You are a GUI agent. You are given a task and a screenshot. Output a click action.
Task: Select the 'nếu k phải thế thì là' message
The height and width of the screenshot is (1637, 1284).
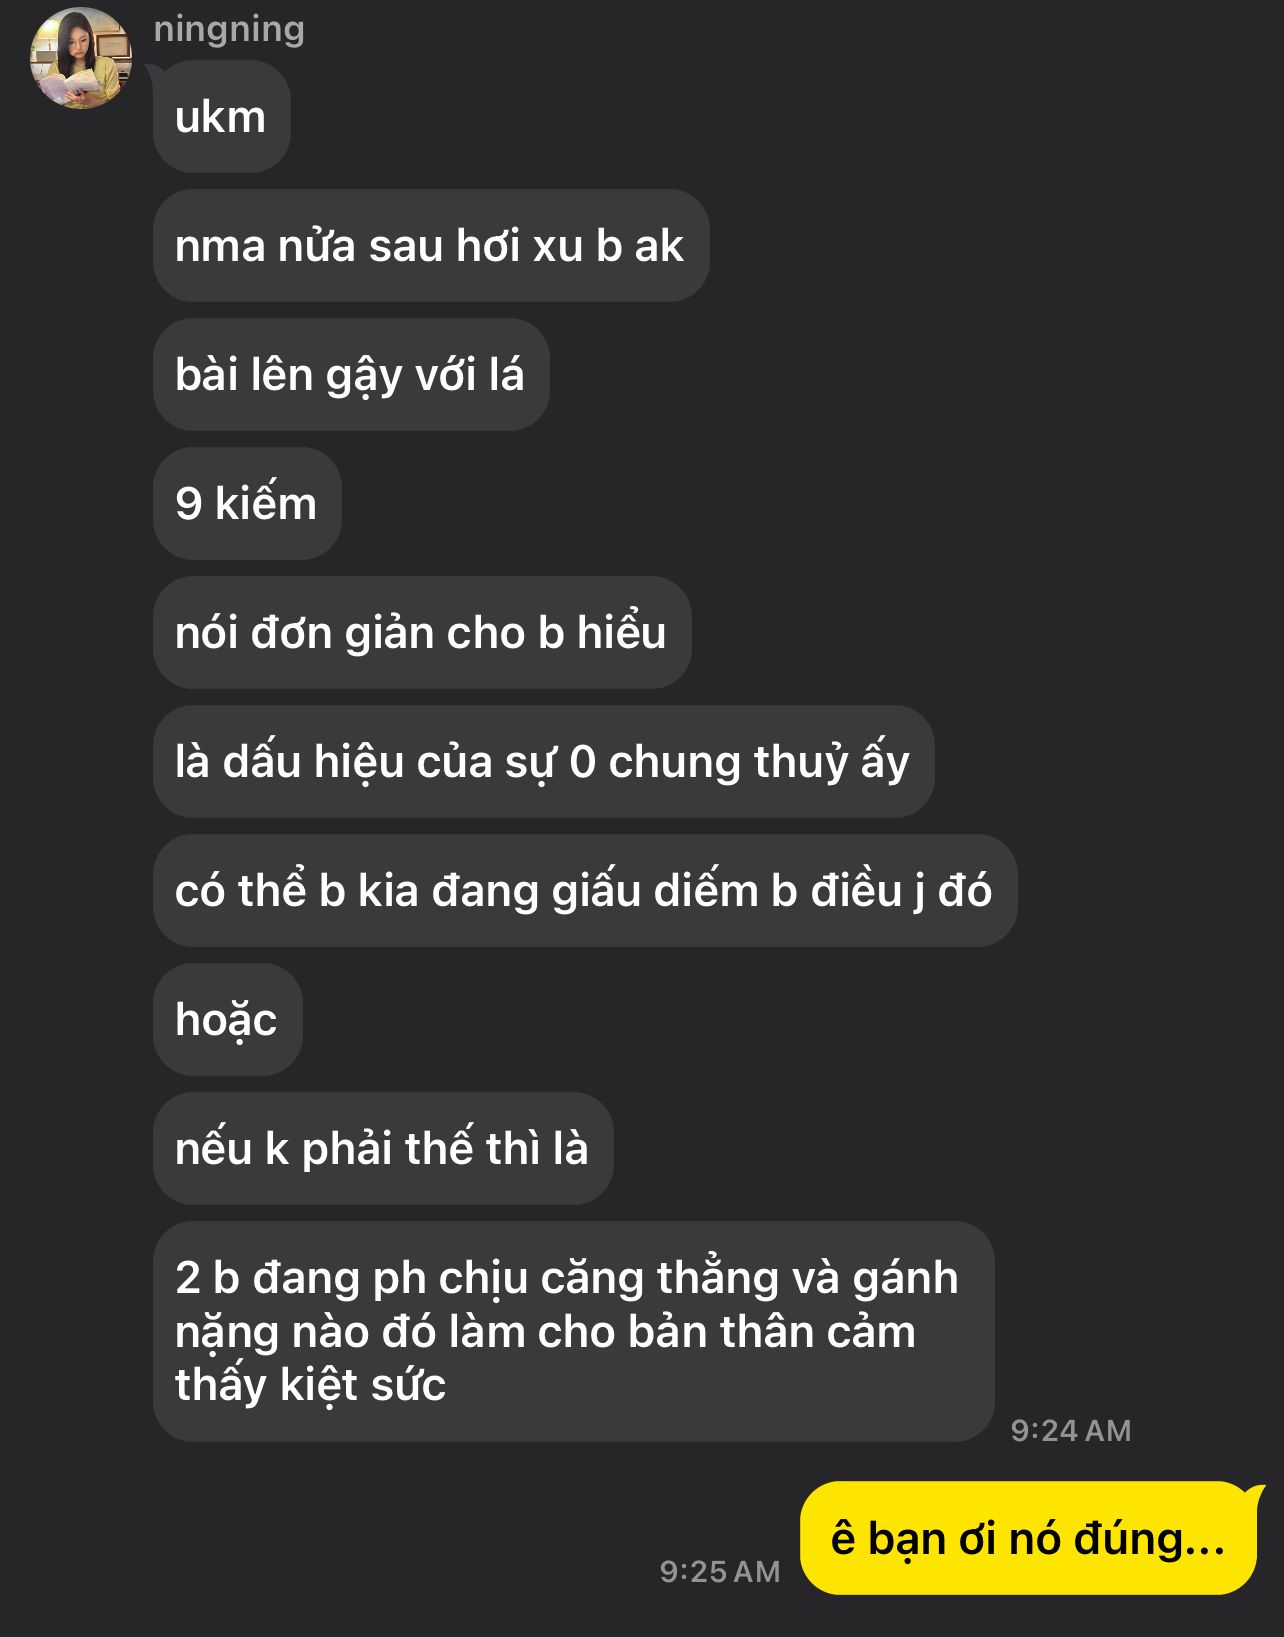tap(383, 1149)
